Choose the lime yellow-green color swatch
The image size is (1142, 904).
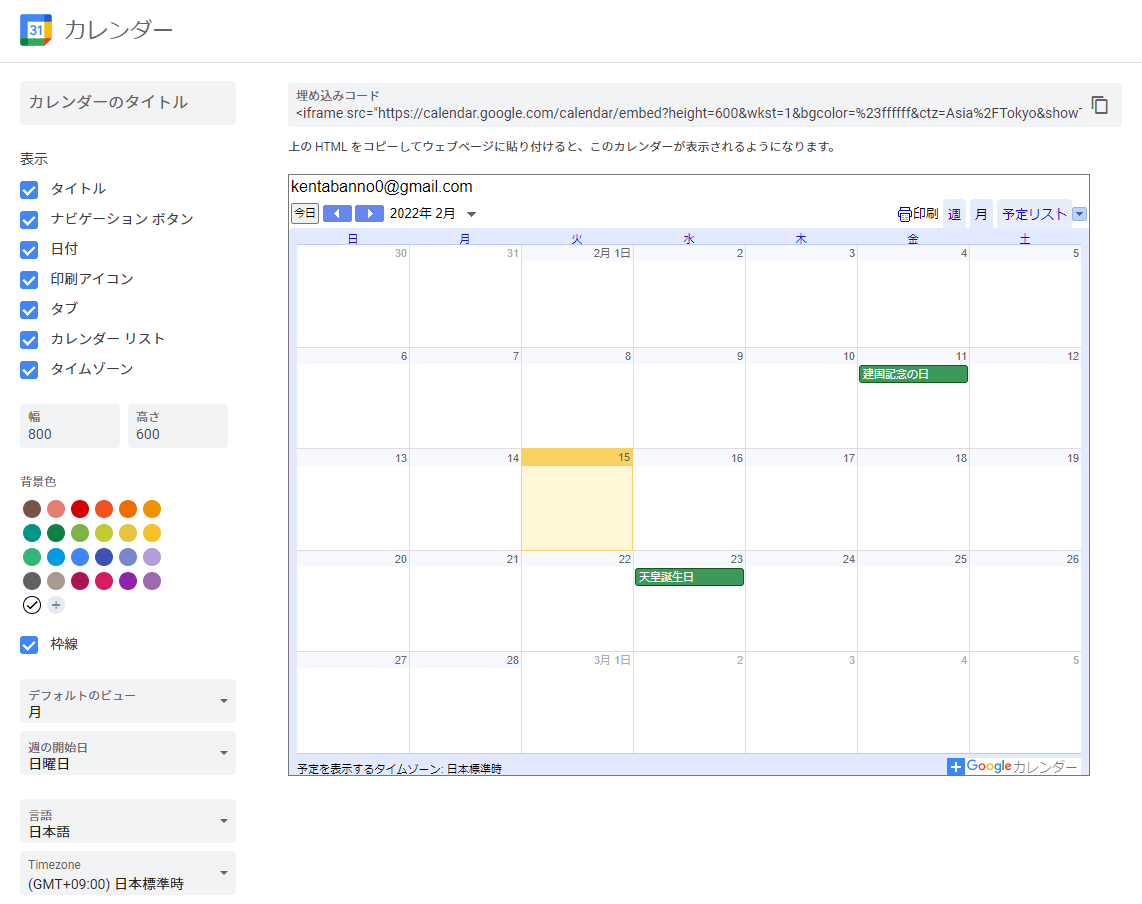104,532
